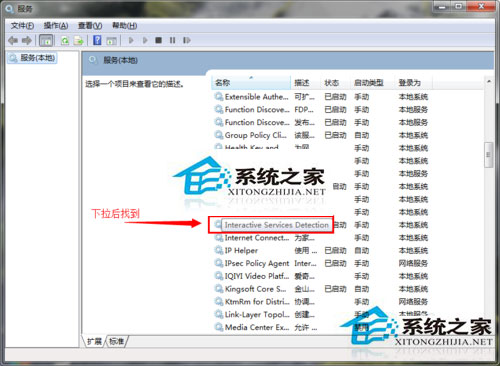Viewport: 500px width, 366px height.
Task: Sort by the 状态 column header
Action: (335, 83)
